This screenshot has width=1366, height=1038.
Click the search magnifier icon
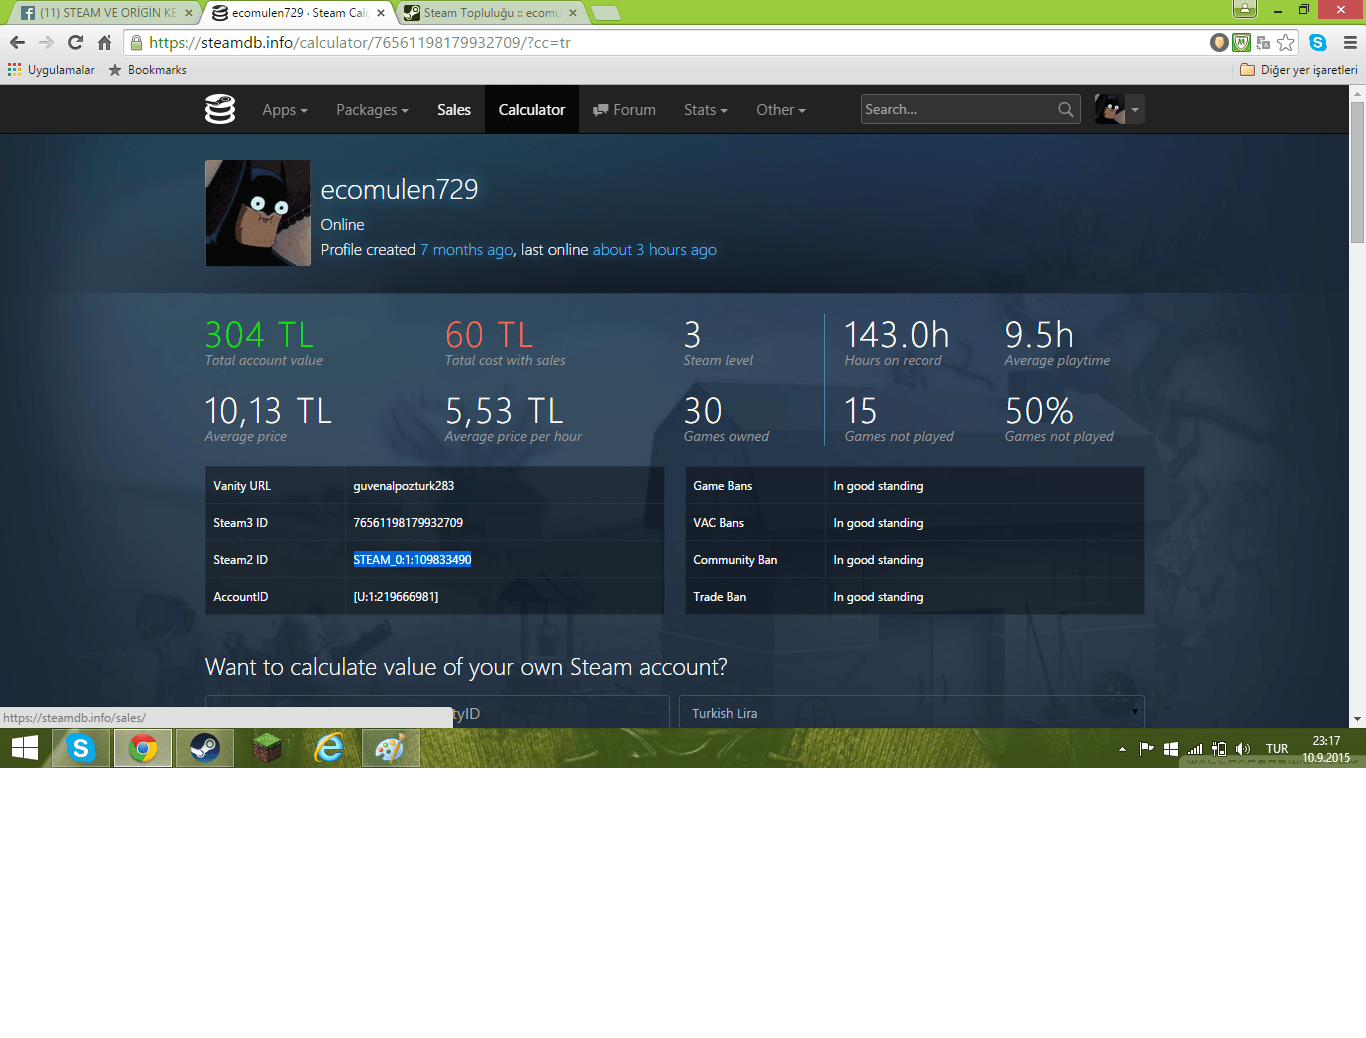(x=1065, y=109)
